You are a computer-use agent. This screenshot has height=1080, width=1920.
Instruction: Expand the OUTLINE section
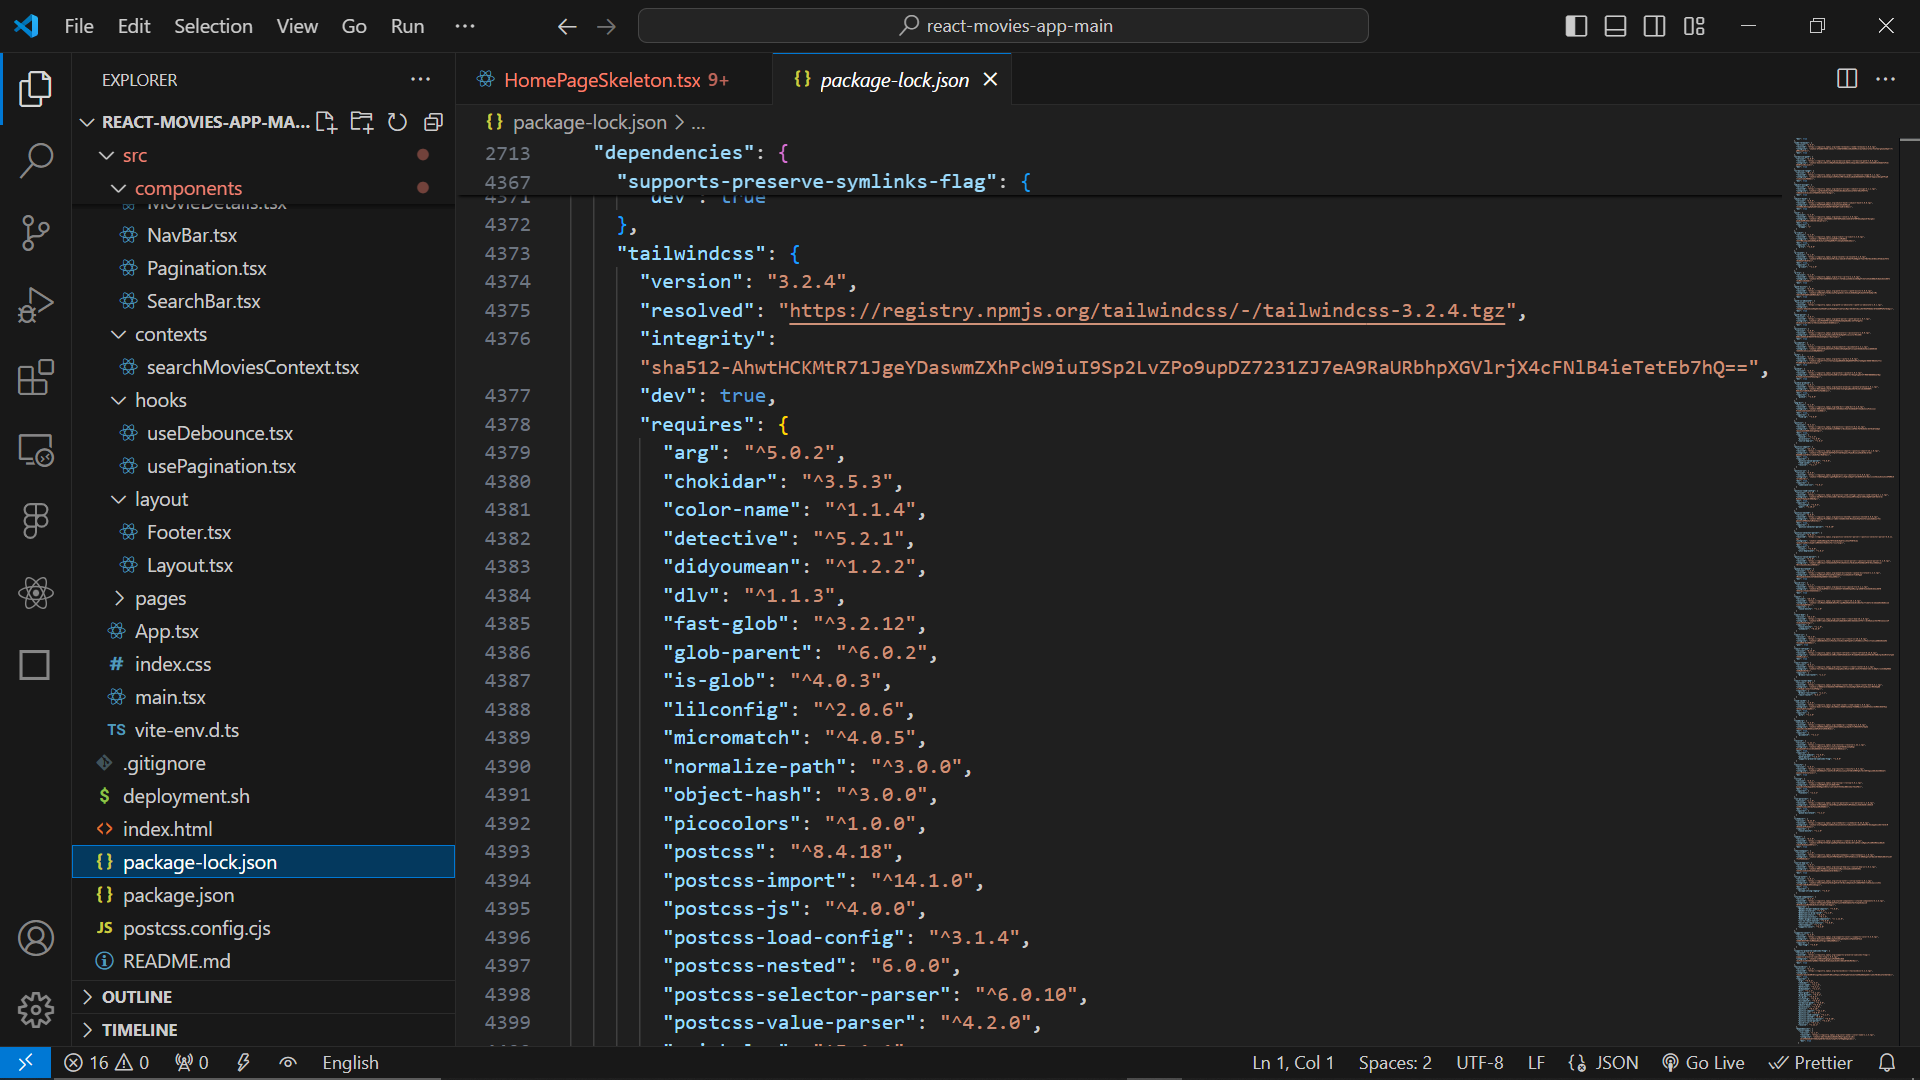(x=137, y=997)
